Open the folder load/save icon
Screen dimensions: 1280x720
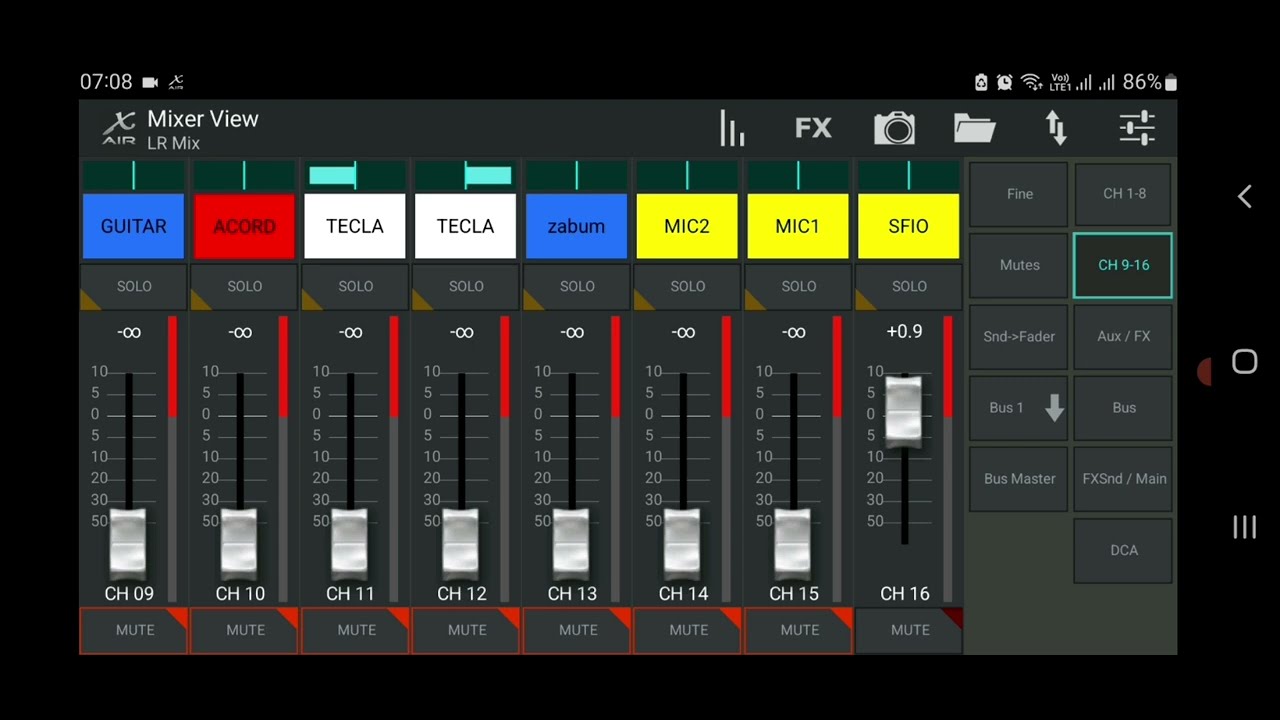click(x=975, y=128)
